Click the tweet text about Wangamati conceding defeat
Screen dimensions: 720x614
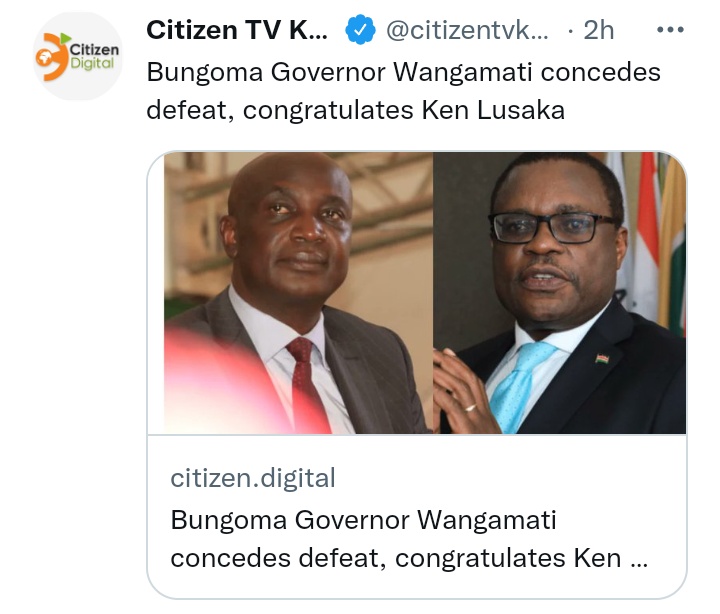pyautogui.click(x=404, y=91)
